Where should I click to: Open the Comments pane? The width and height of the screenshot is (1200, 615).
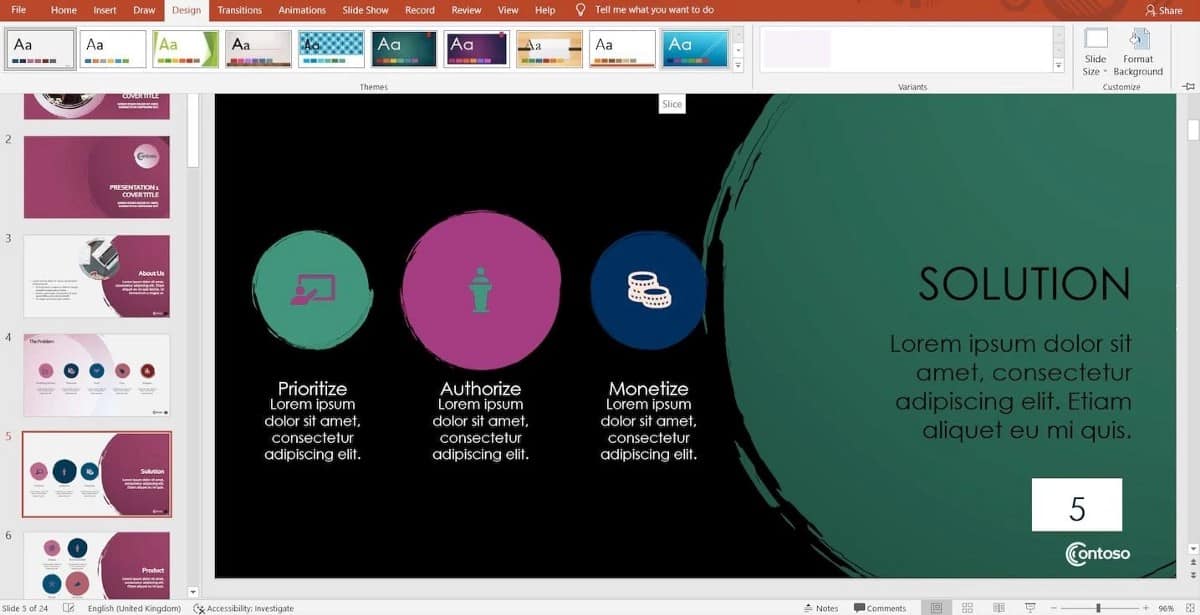[880, 607]
